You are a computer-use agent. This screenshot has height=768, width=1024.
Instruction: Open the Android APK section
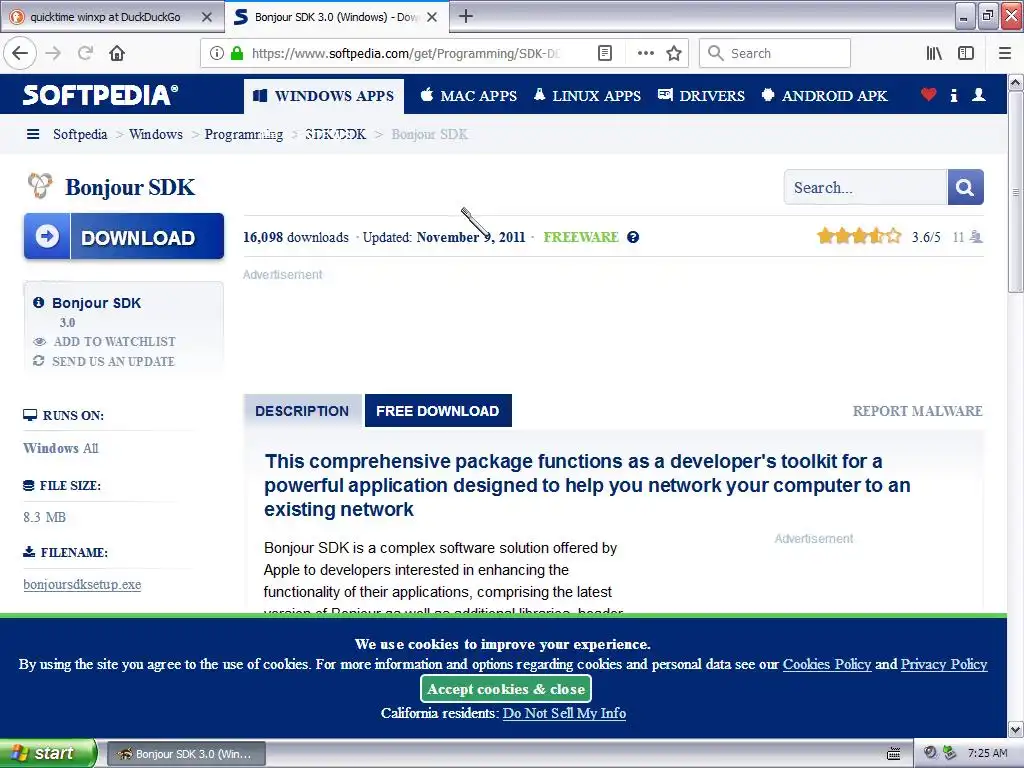pos(824,96)
